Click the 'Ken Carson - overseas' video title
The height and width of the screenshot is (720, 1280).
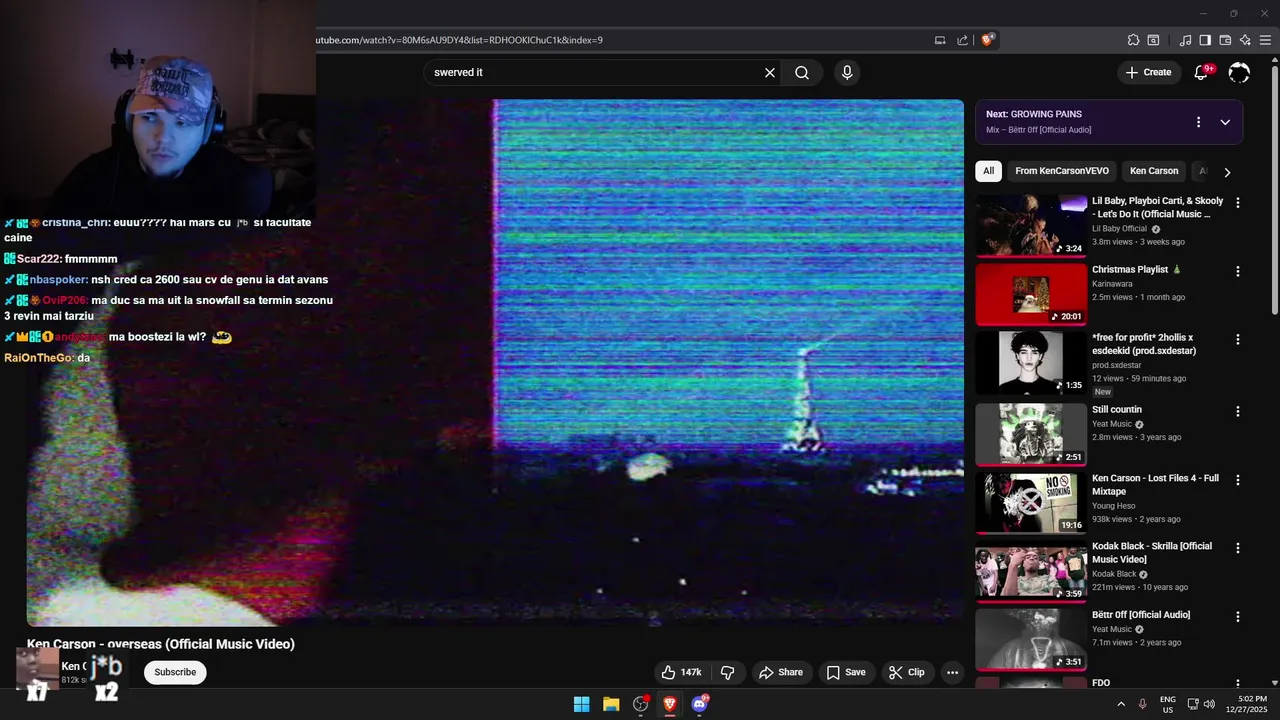(x=161, y=644)
